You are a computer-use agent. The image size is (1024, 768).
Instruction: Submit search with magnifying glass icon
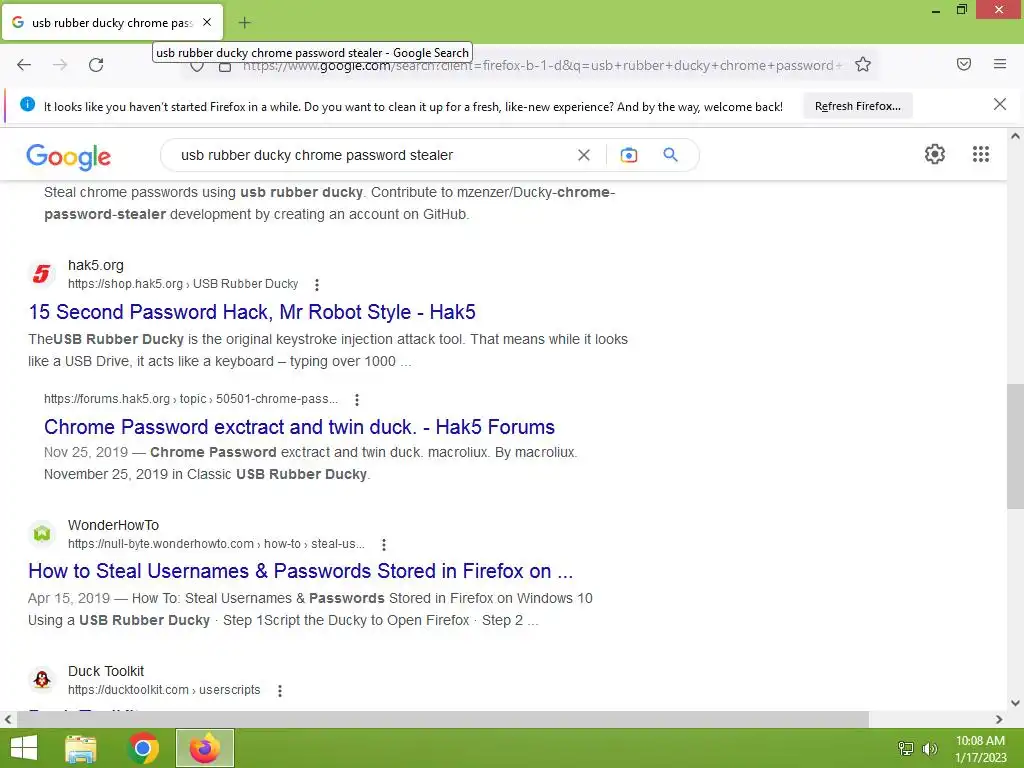(x=670, y=155)
